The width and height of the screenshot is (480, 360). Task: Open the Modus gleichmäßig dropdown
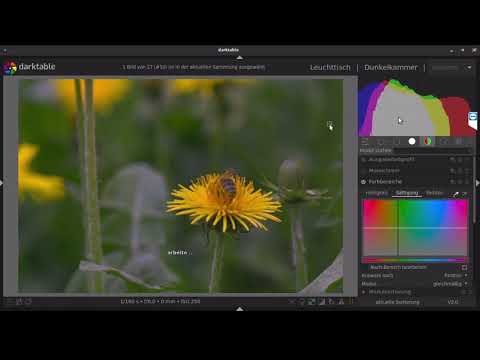(415, 284)
